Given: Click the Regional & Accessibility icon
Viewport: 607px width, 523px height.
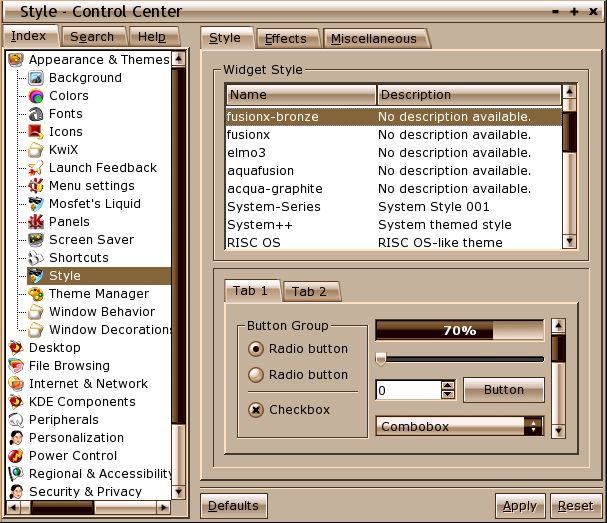Looking at the screenshot, I should [x=16, y=474].
